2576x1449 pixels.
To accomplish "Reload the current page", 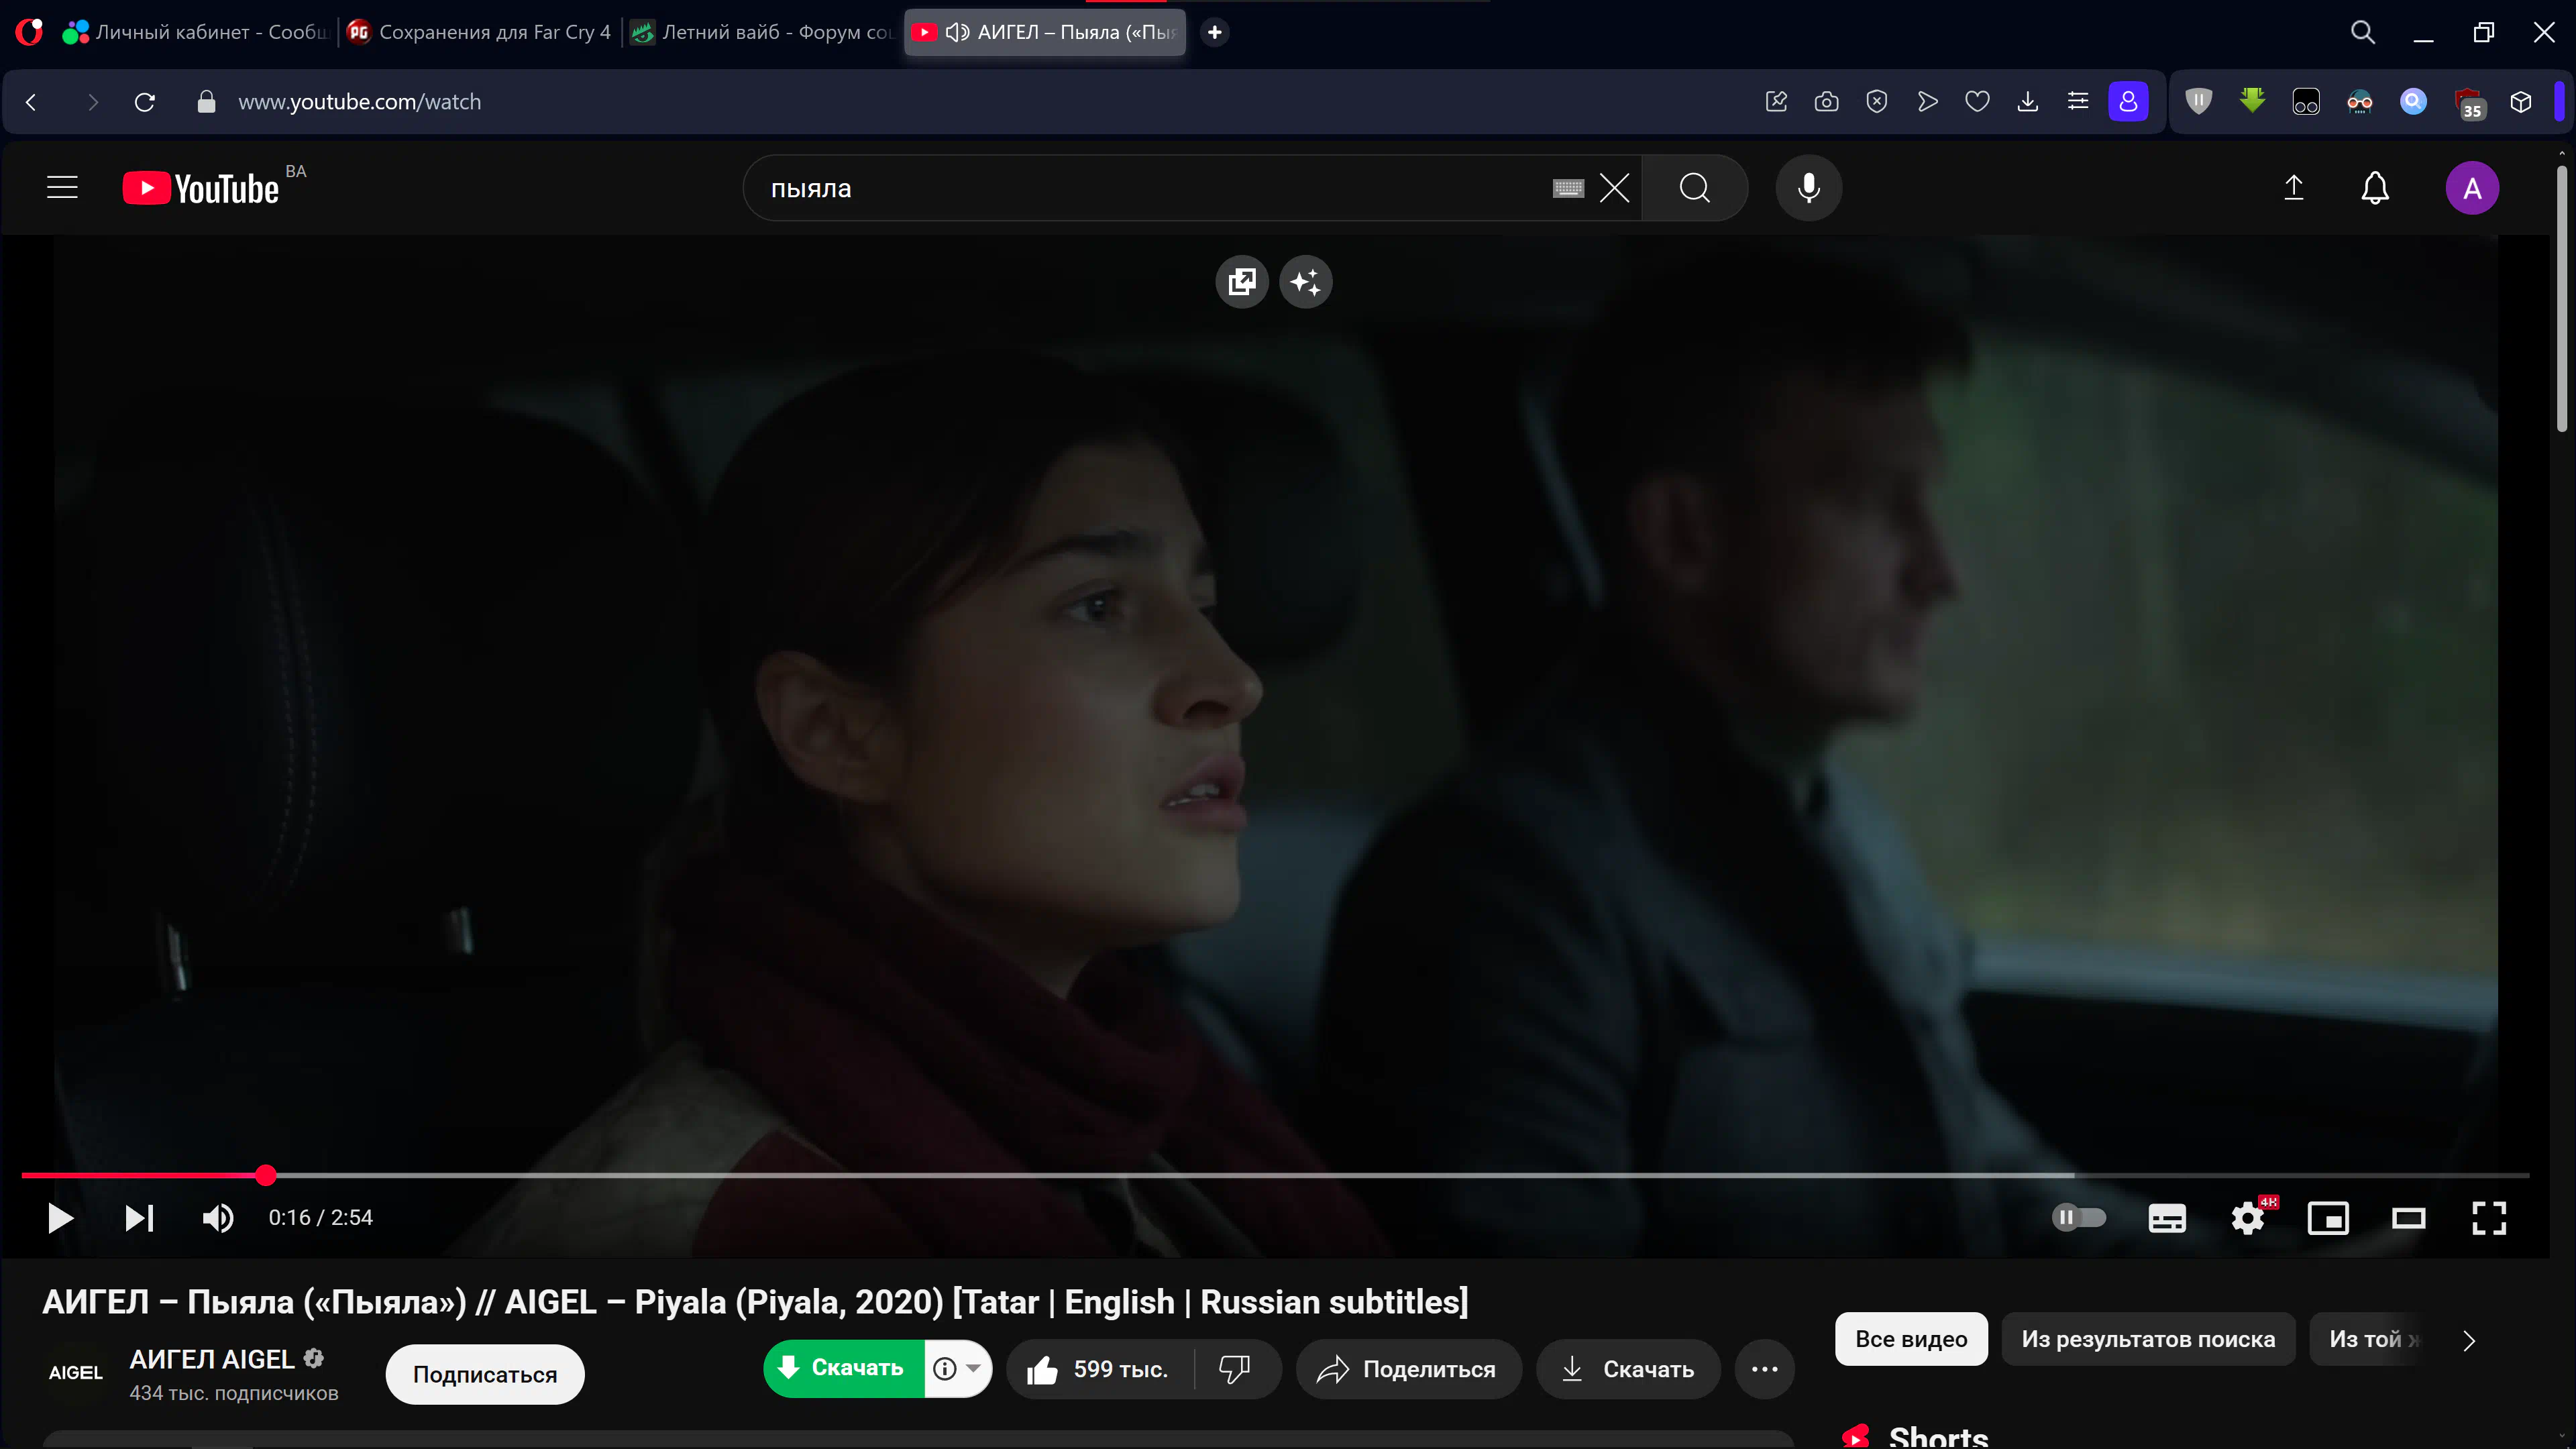I will point(145,102).
